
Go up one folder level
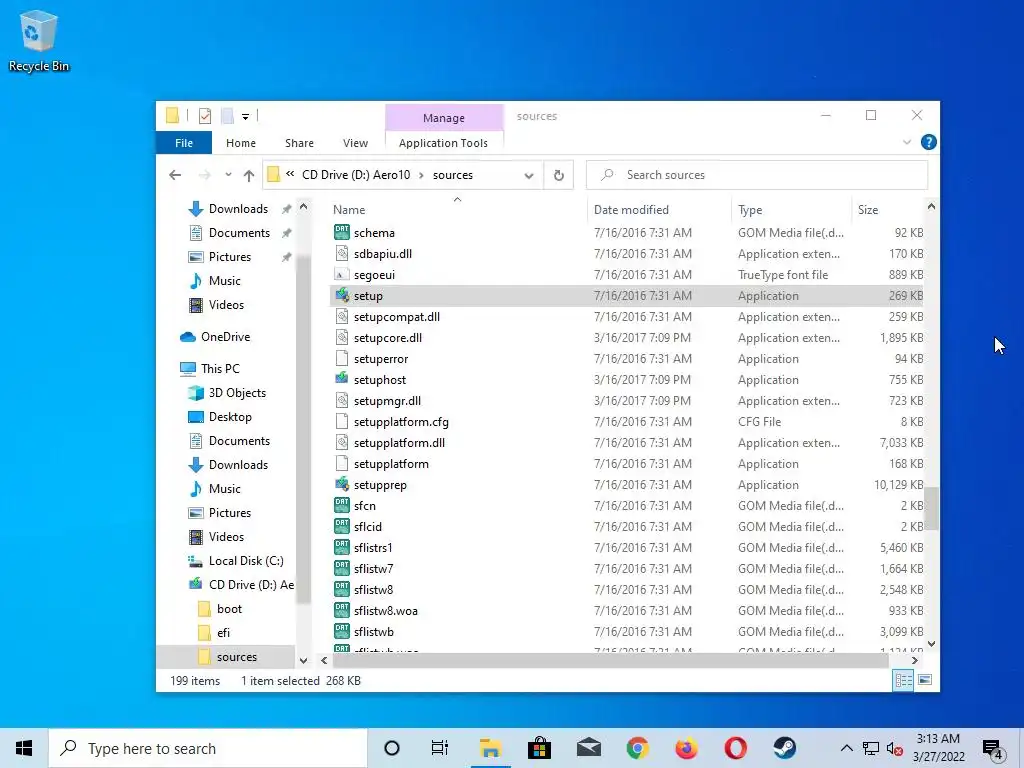tap(249, 175)
